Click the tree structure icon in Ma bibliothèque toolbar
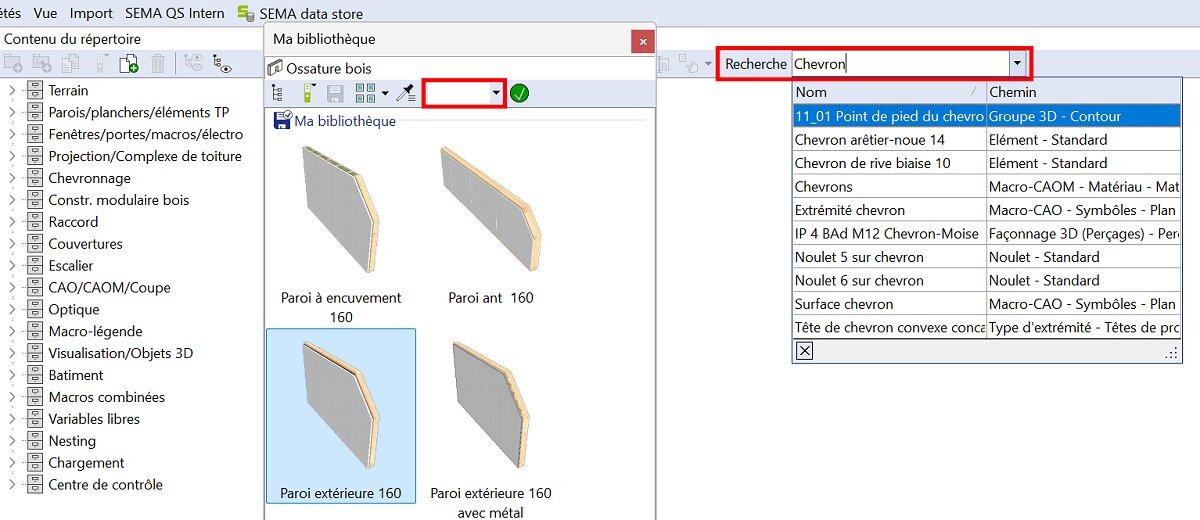This screenshot has height=520, width=1200. (x=277, y=93)
